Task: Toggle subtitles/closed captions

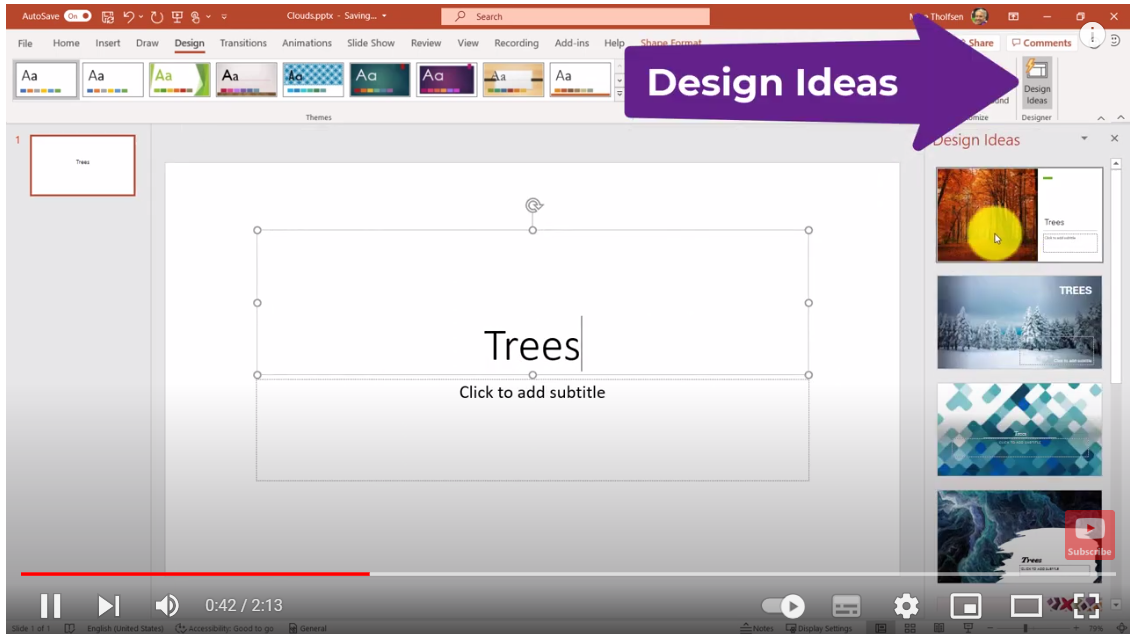Action: tap(846, 606)
